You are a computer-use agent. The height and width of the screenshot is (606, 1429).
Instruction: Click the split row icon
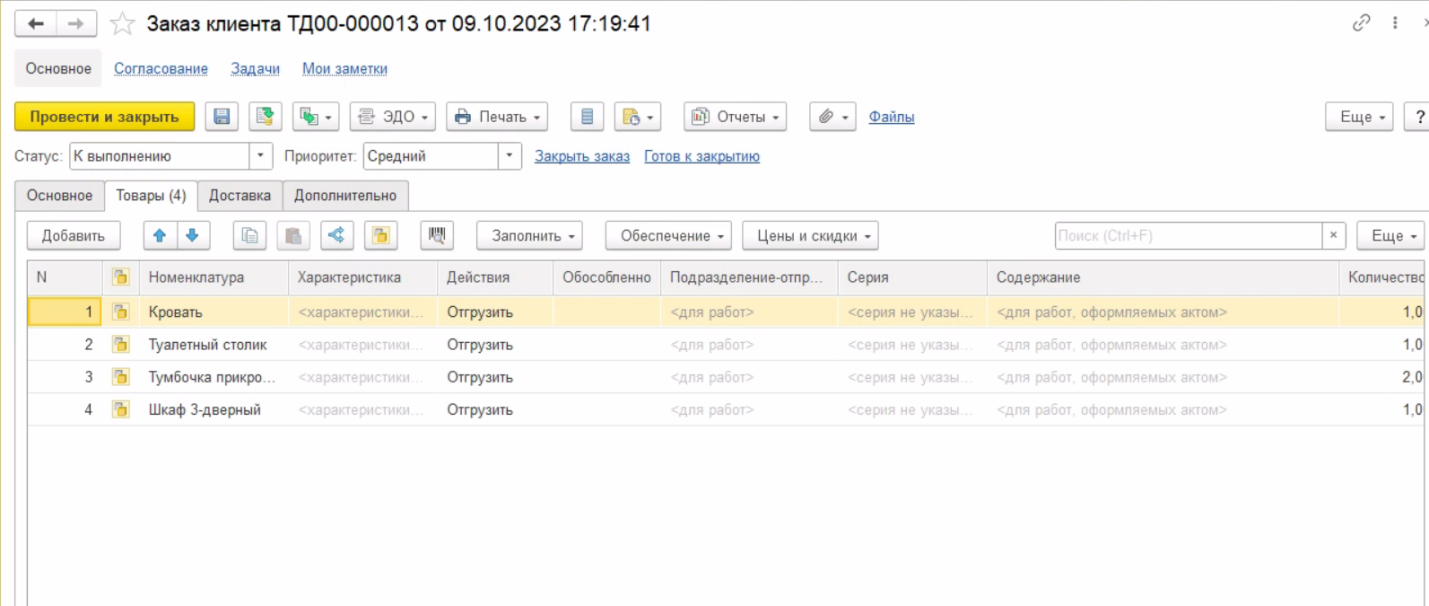click(x=337, y=236)
